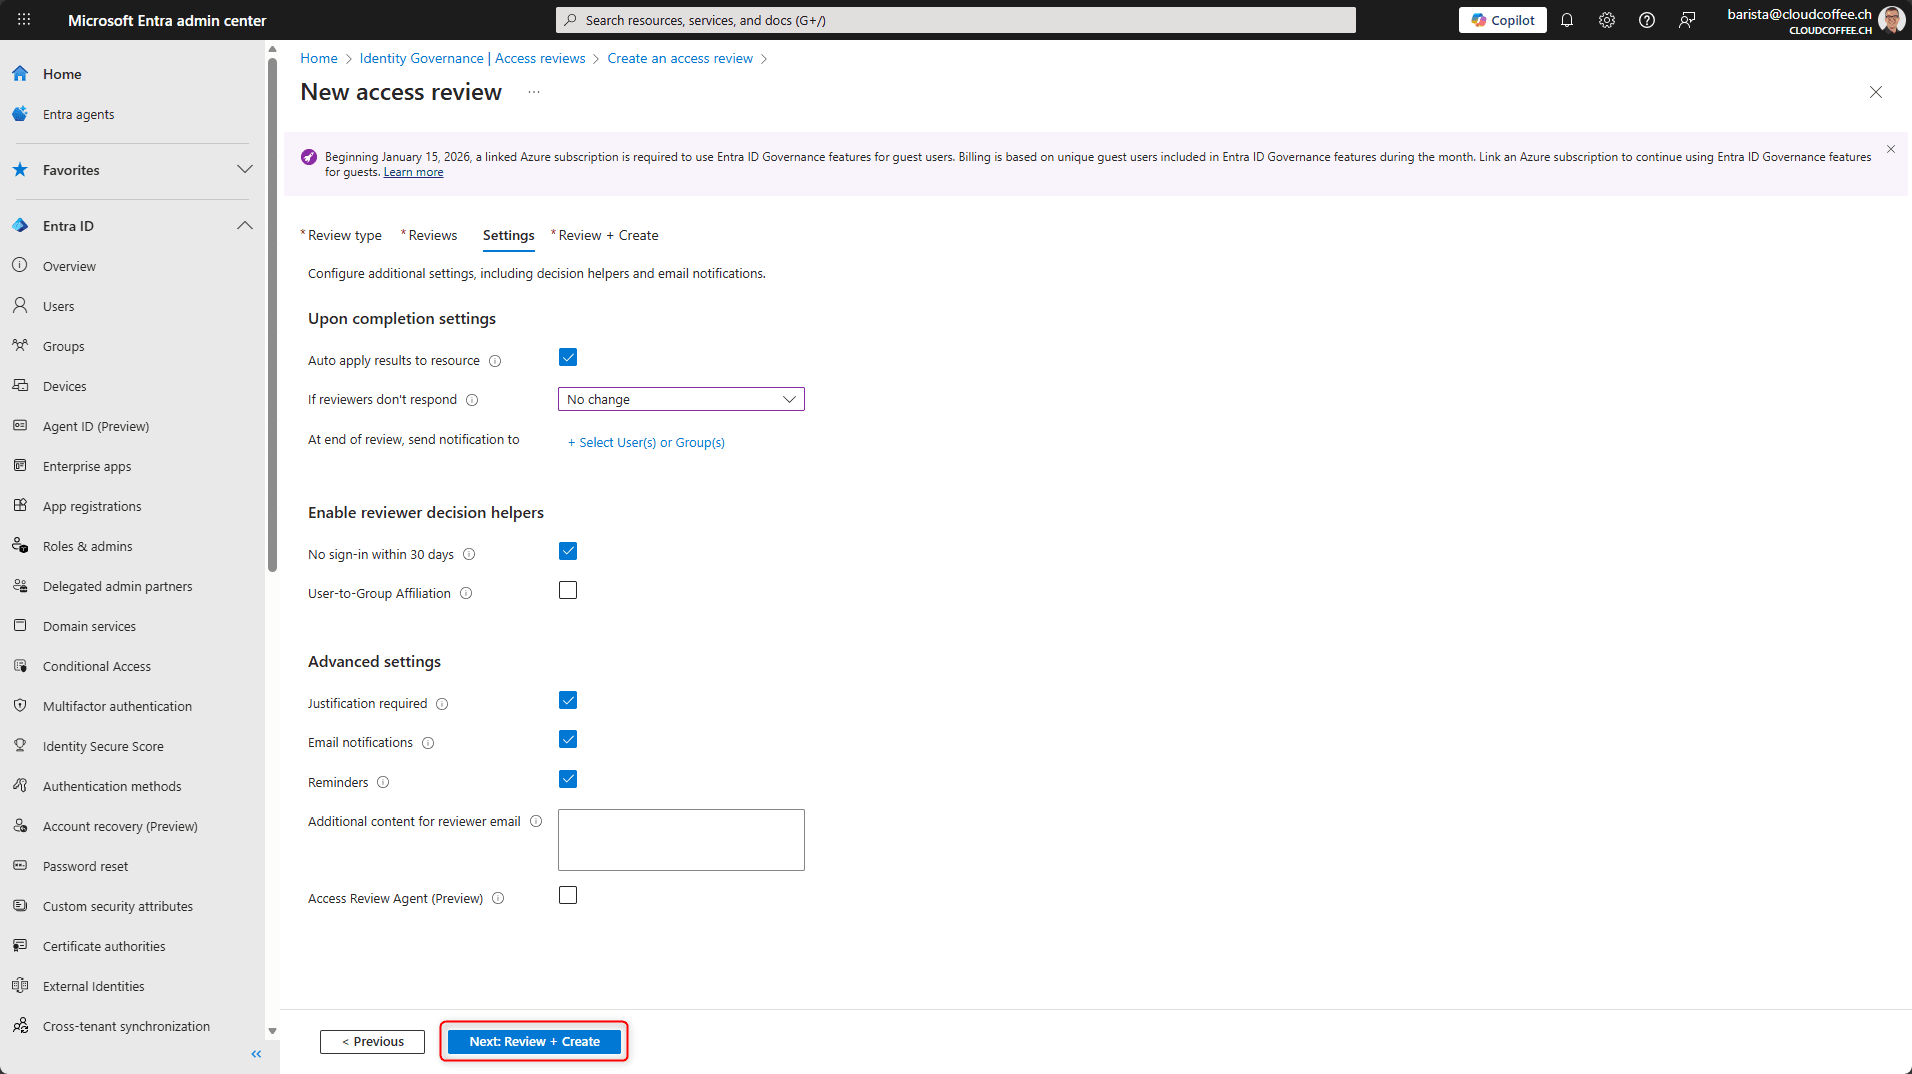This screenshot has width=1912, height=1074.
Task: Click info icon next to Justification required
Action: click(442, 704)
